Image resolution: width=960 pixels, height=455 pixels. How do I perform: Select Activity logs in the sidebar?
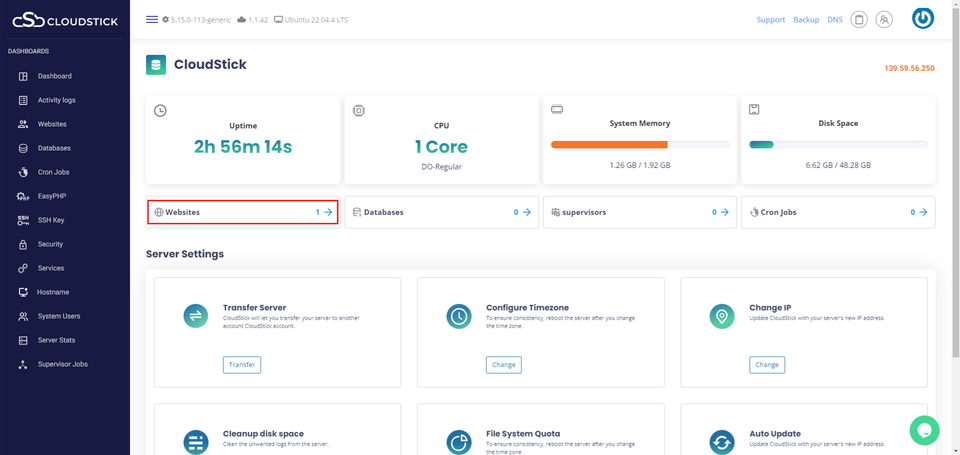point(56,100)
